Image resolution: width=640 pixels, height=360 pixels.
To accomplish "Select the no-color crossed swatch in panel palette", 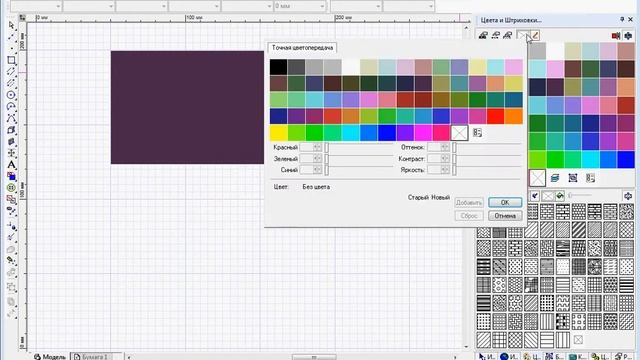I will [x=537, y=178].
